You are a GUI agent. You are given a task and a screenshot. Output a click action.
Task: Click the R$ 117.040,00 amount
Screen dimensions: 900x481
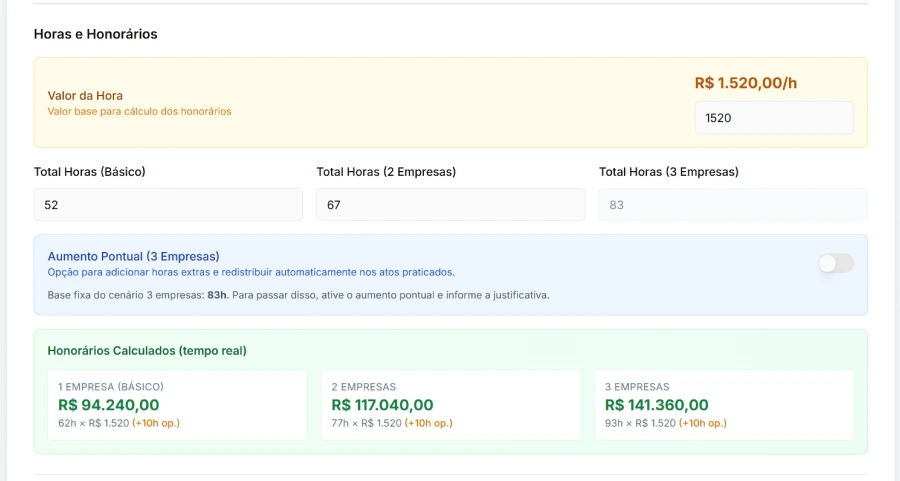coord(382,405)
